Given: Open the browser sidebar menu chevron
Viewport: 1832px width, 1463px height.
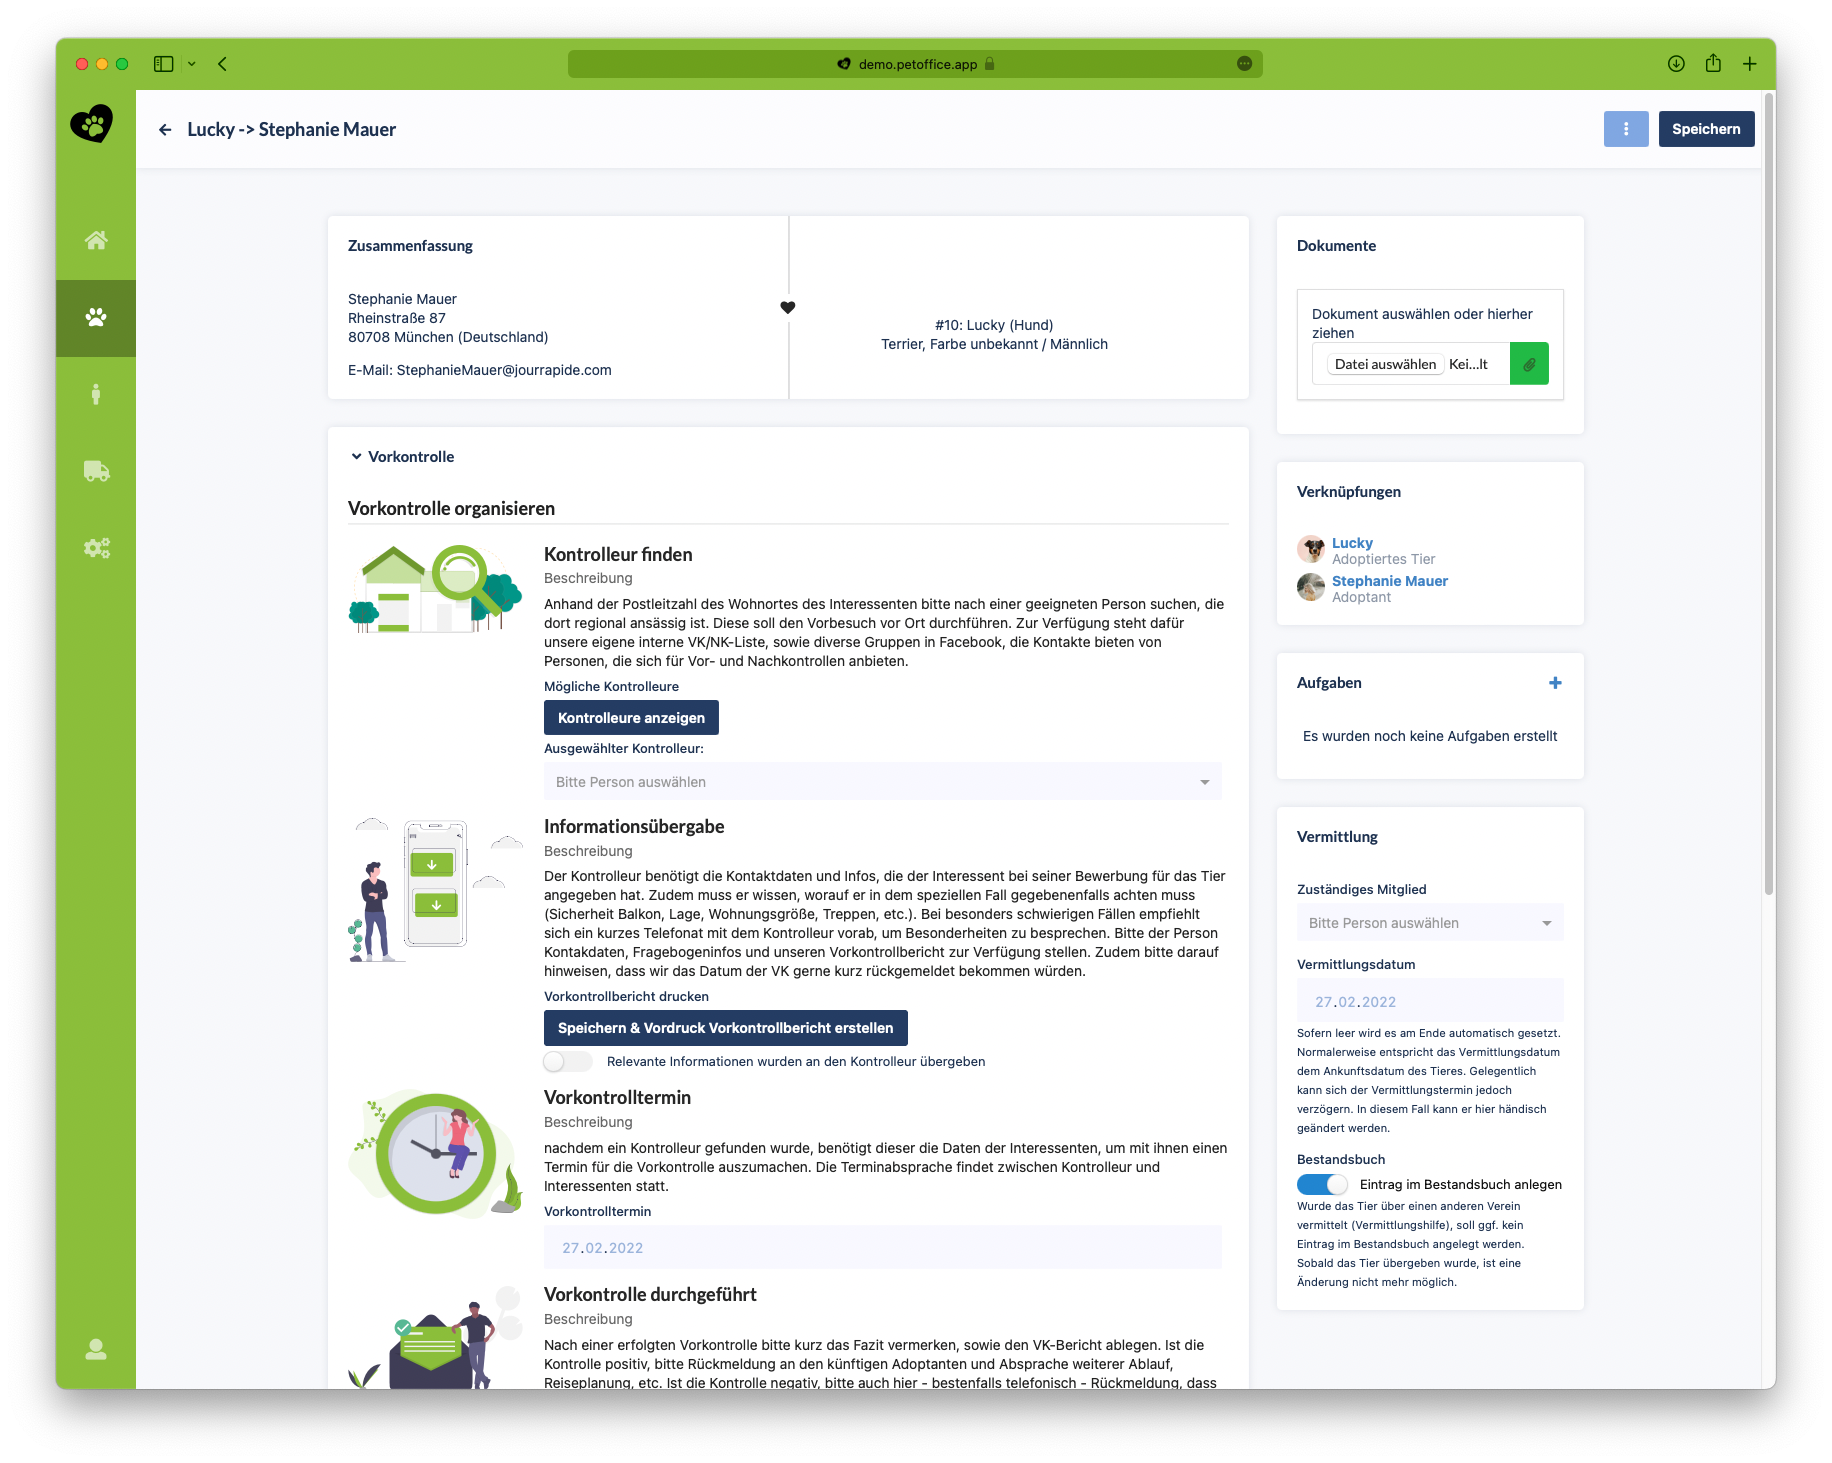Looking at the screenshot, I should [192, 64].
